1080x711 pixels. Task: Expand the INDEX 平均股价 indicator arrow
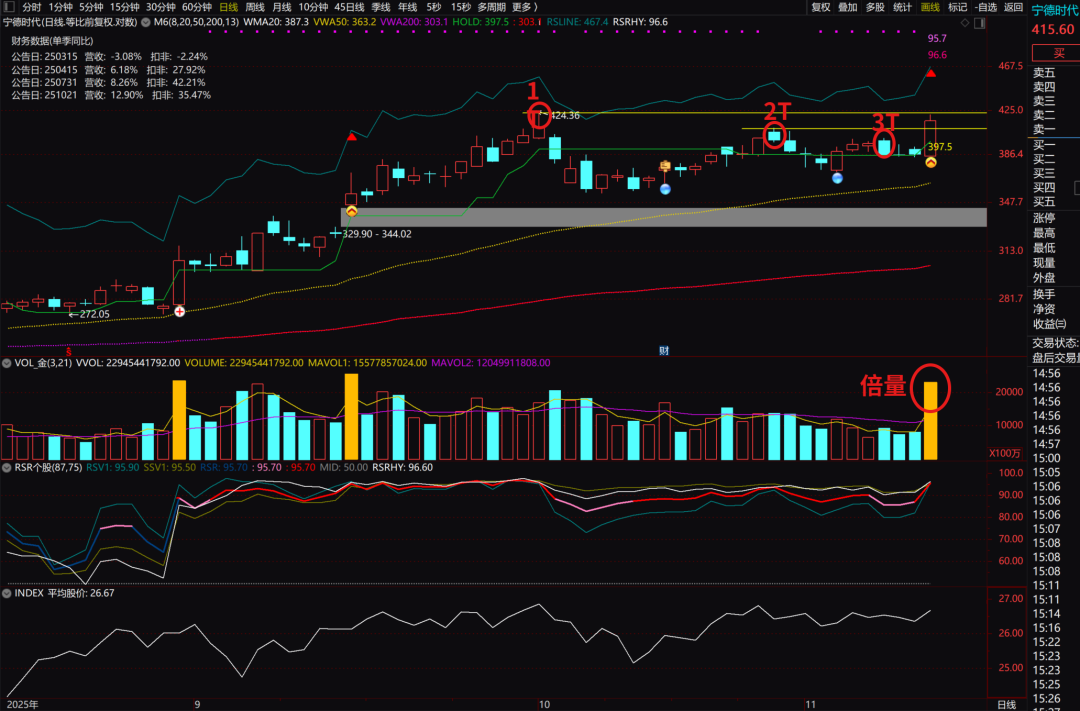6,593
